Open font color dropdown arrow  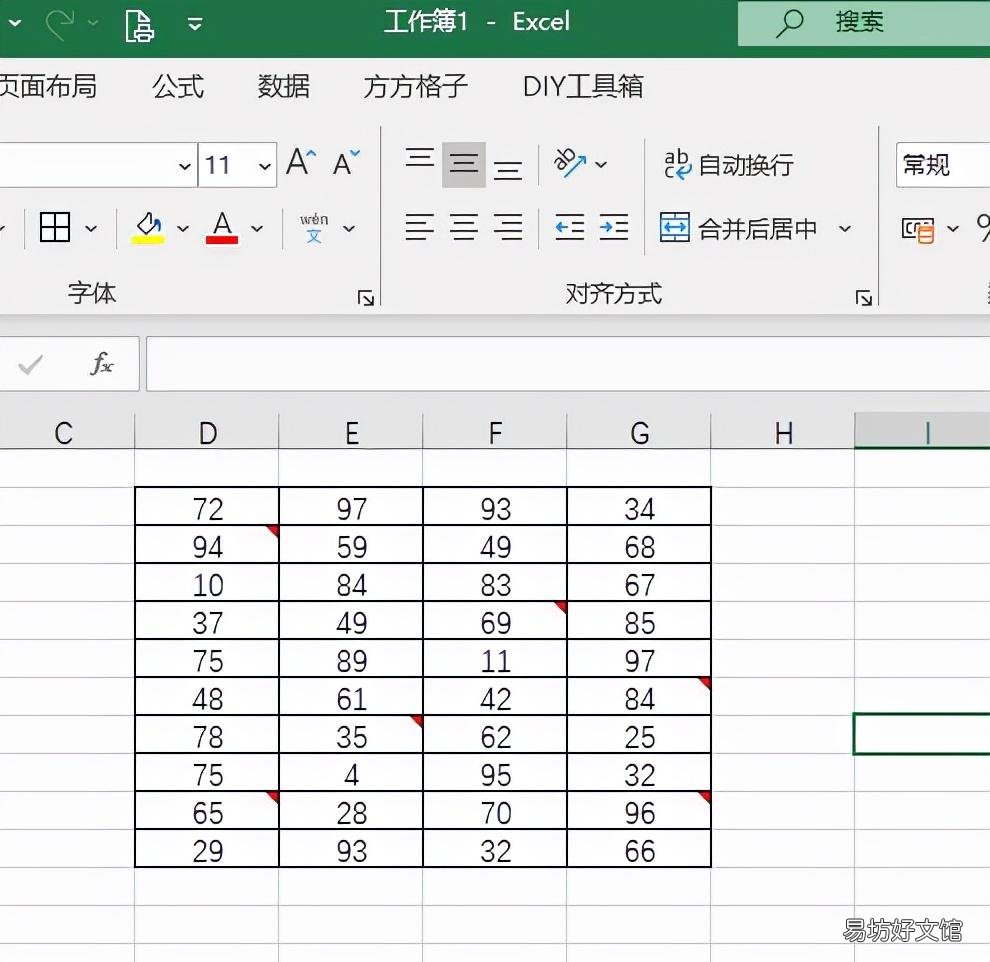point(256,229)
